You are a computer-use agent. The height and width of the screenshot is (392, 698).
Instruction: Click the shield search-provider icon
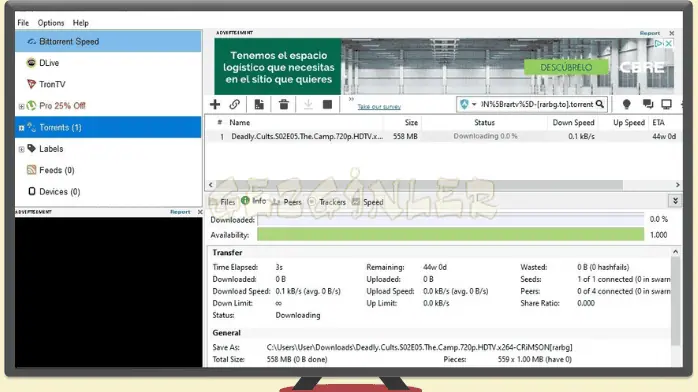click(x=464, y=104)
